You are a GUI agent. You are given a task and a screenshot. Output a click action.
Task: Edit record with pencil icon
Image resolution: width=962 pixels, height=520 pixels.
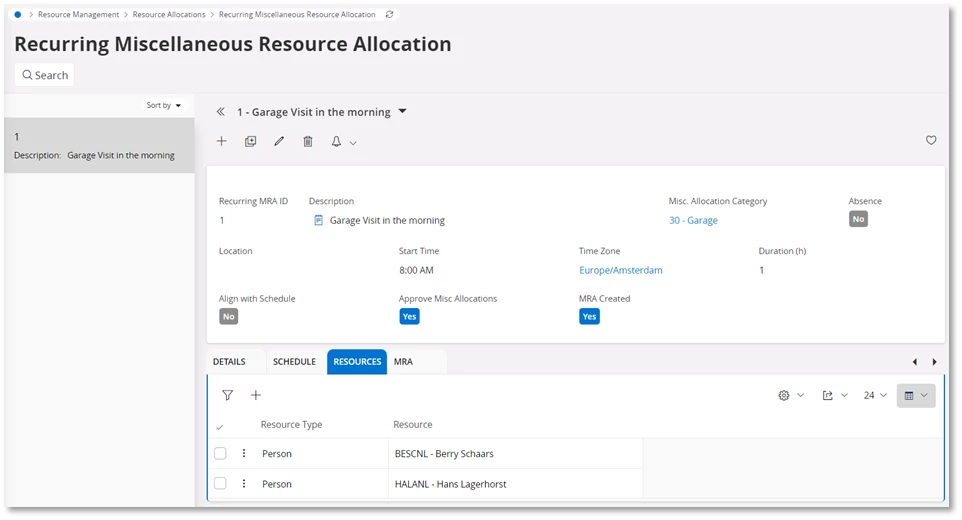[x=279, y=142]
